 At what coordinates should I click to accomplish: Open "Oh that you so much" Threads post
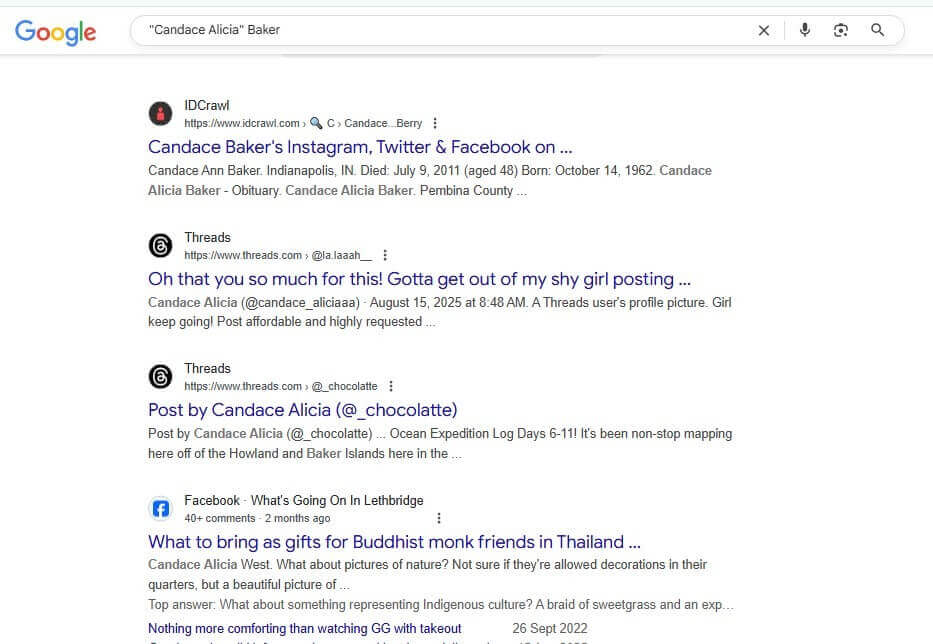(x=419, y=279)
